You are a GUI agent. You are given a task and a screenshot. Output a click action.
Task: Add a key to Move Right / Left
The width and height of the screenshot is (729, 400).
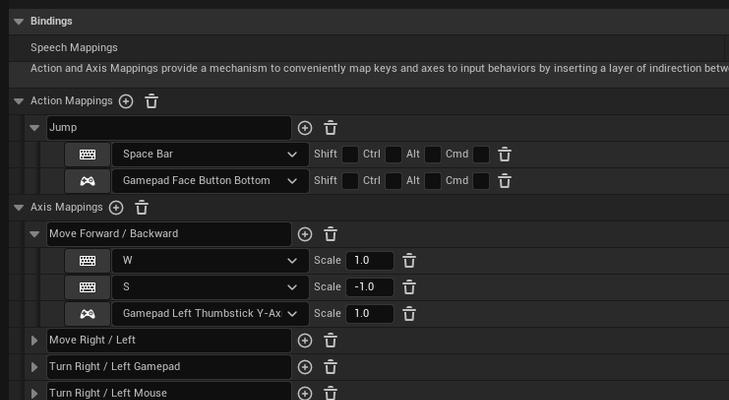coord(305,340)
